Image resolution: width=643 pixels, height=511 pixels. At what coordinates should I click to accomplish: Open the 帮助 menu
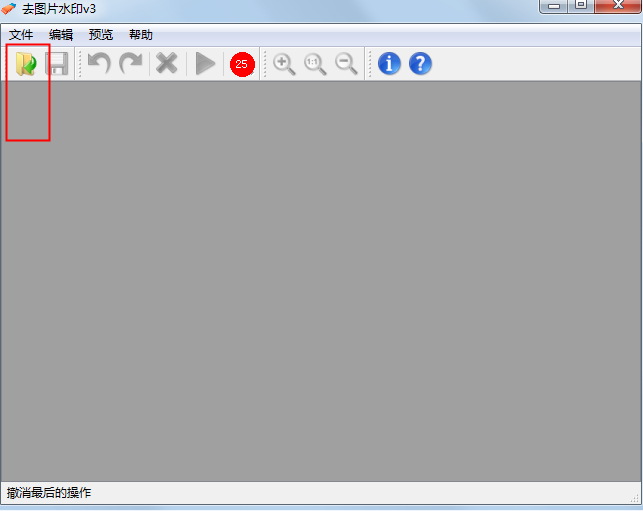141,35
